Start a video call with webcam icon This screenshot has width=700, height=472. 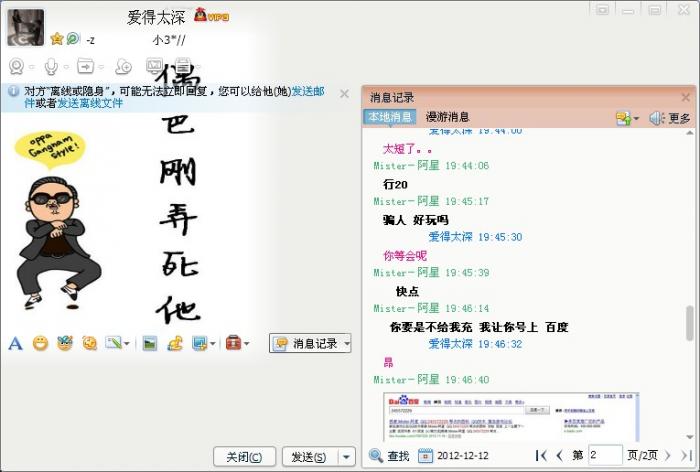17,67
